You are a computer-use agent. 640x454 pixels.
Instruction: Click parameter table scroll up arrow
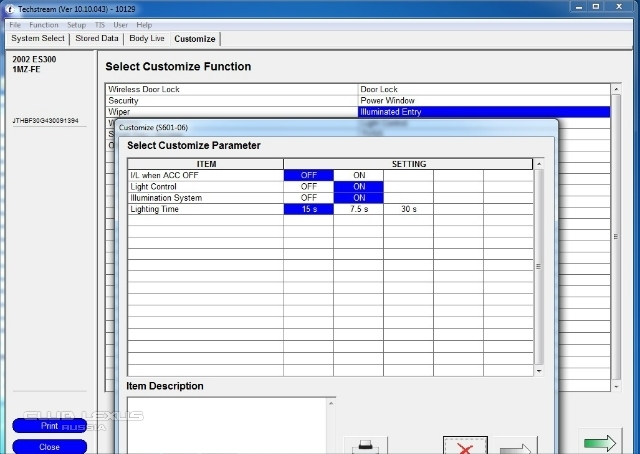point(539,164)
